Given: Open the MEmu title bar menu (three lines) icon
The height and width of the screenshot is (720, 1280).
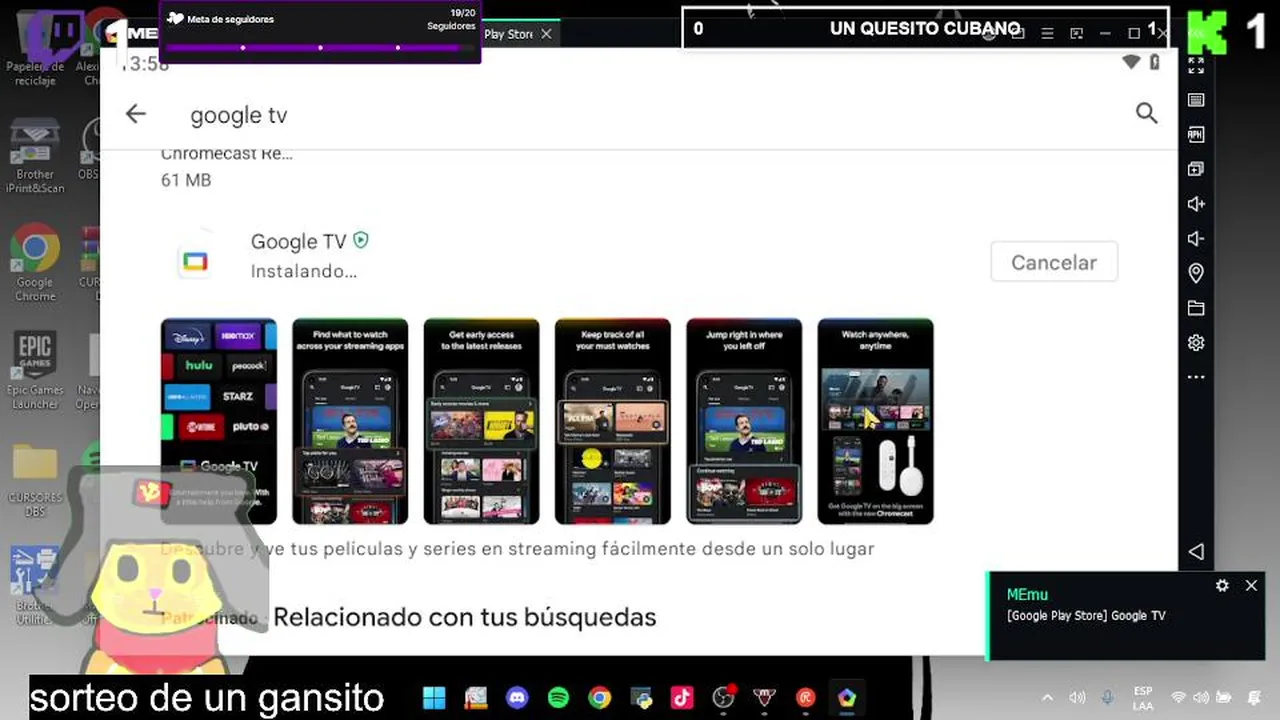Looking at the screenshot, I should pos(1047,33).
